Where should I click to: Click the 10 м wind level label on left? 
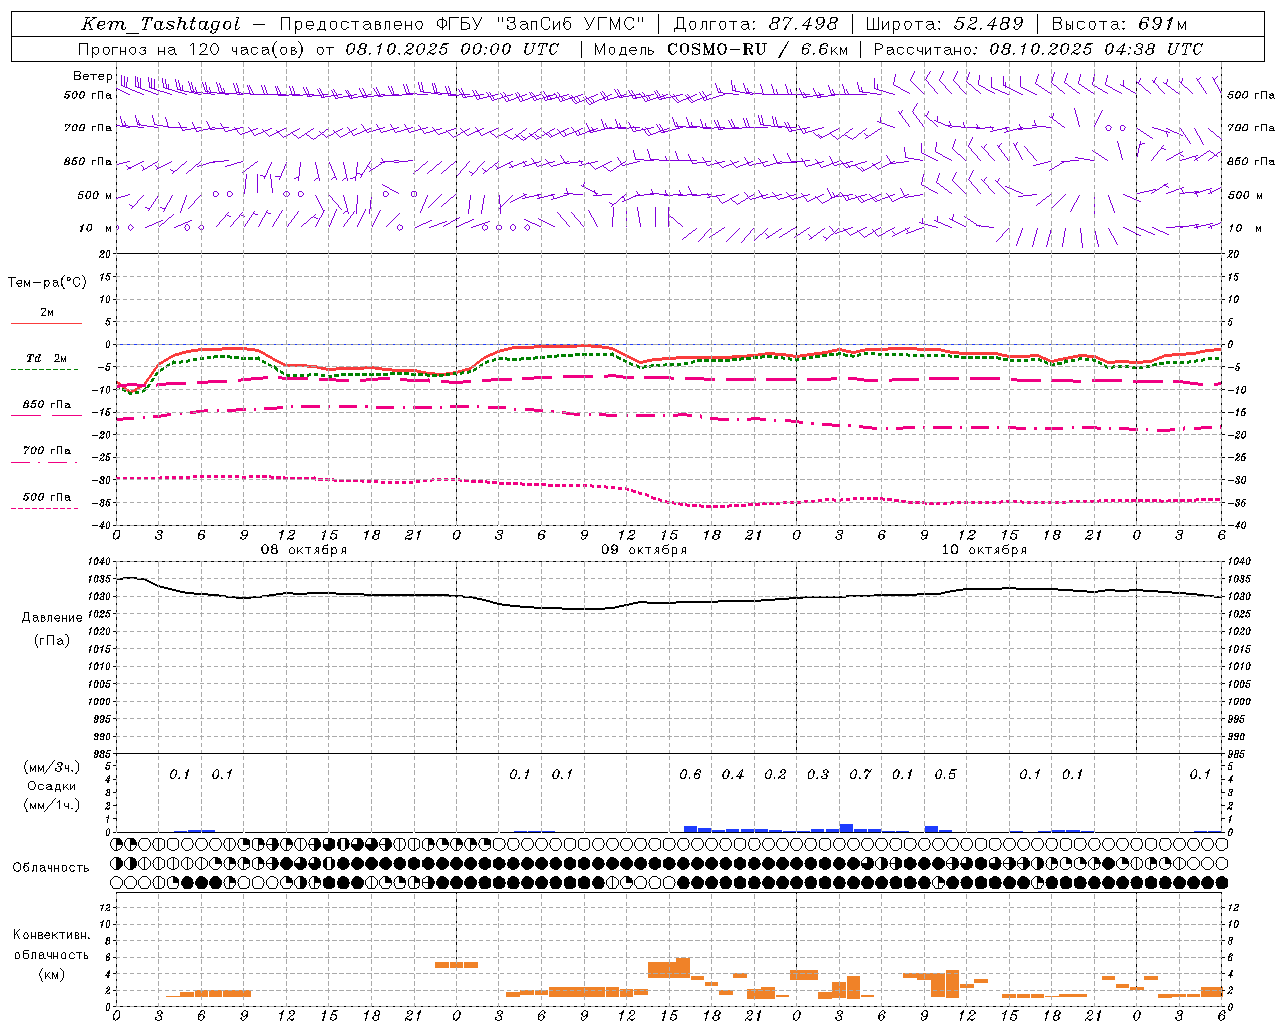click(96, 228)
